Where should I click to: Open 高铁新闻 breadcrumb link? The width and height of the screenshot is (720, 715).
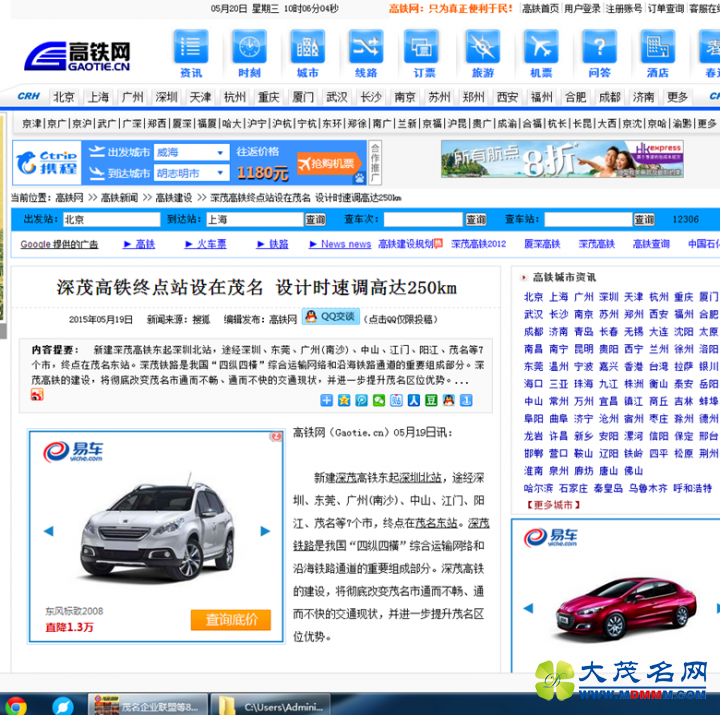pos(119,197)
